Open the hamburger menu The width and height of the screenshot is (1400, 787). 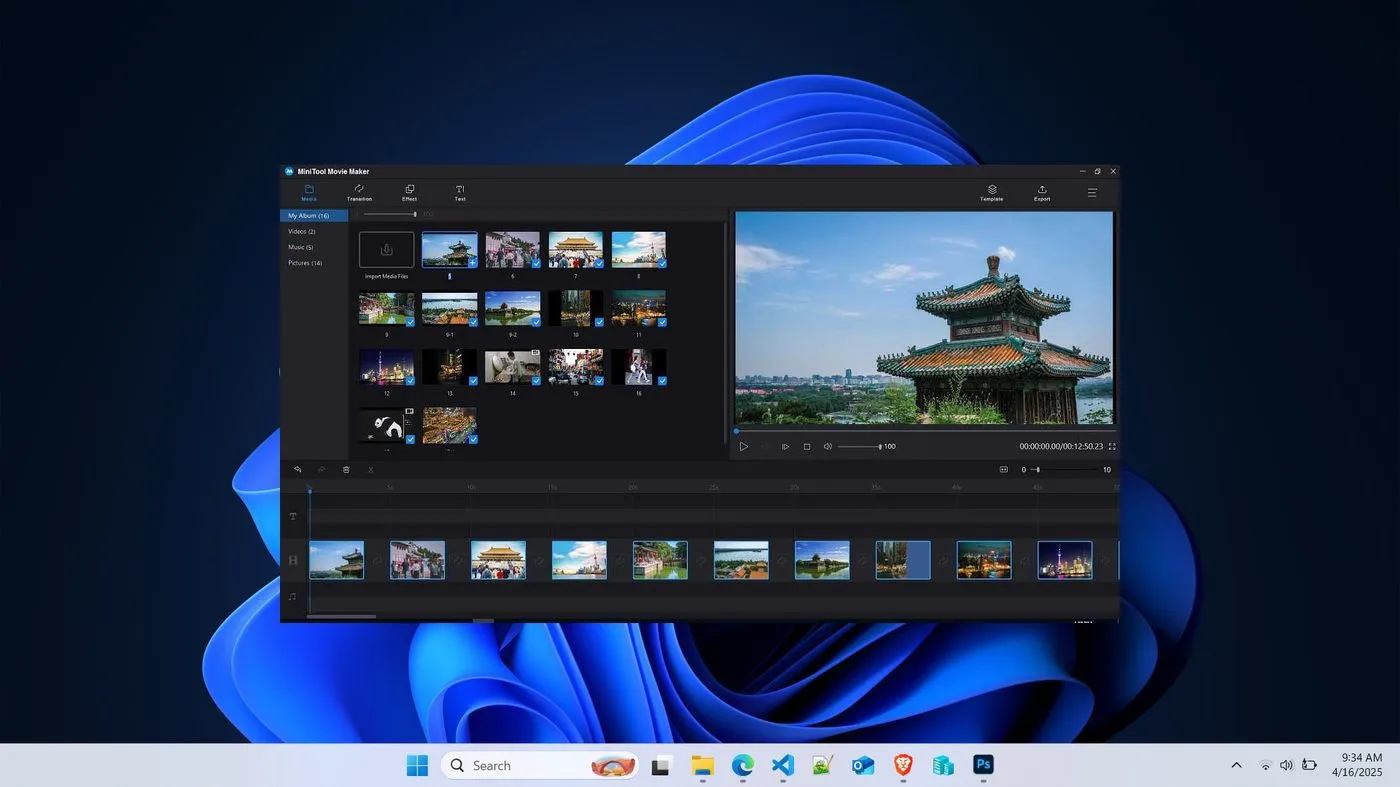pos(1092,192)
